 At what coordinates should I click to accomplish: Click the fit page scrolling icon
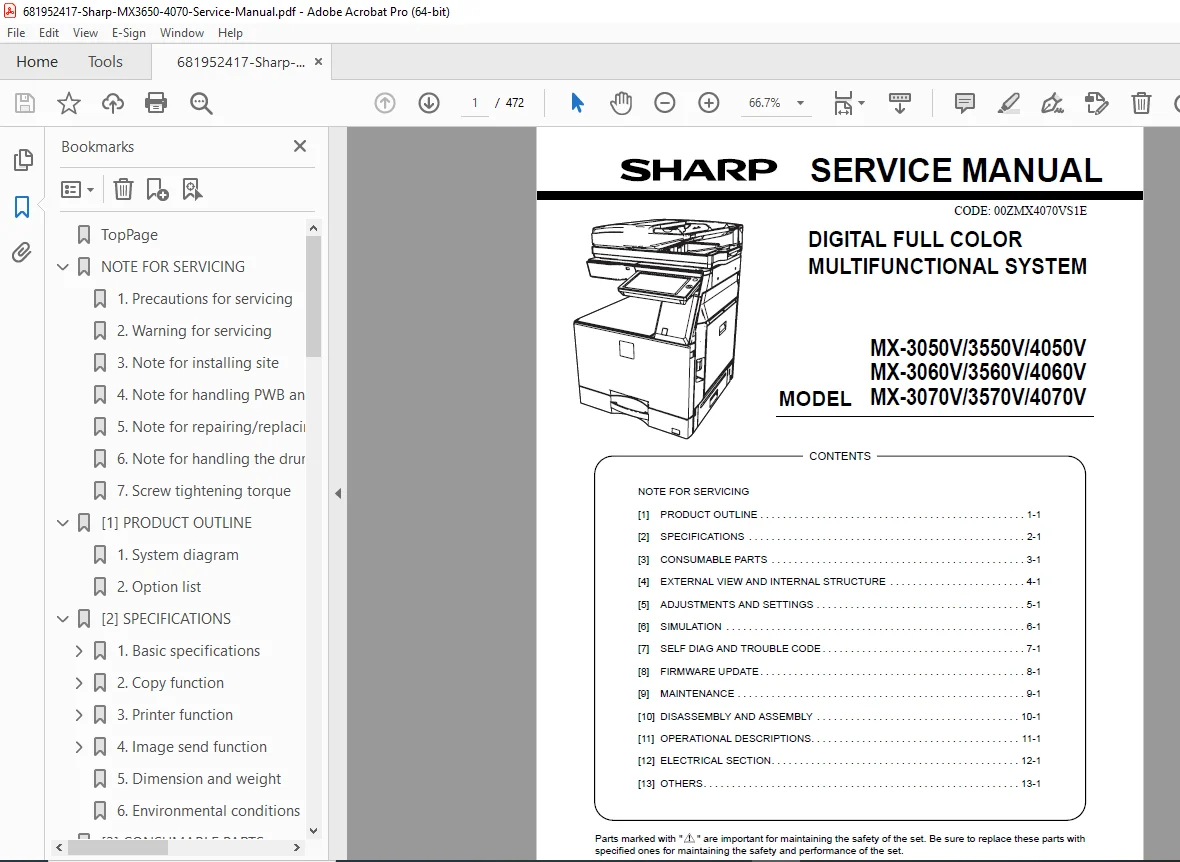click(x=843, y=103)
